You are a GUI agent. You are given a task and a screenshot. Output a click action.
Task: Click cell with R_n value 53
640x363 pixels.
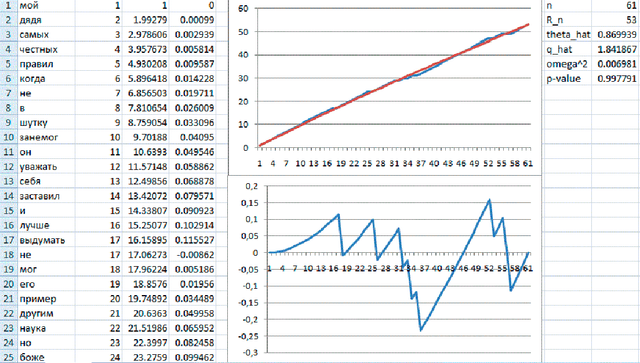point(616,20)
